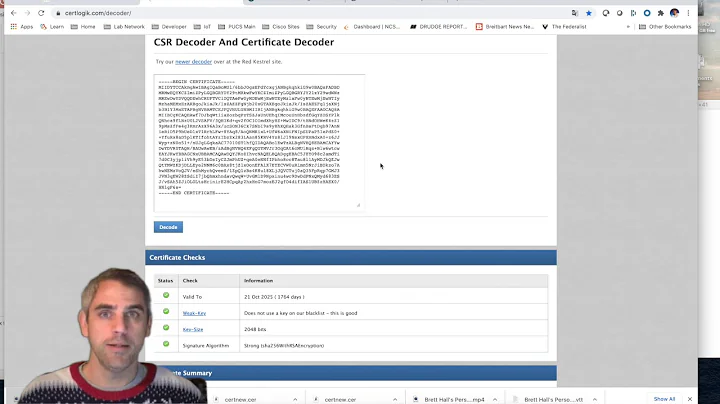
Task: Click the '21 Oct 2025' validity info cell
Action: pyautogui.click(x=394, y=297)
